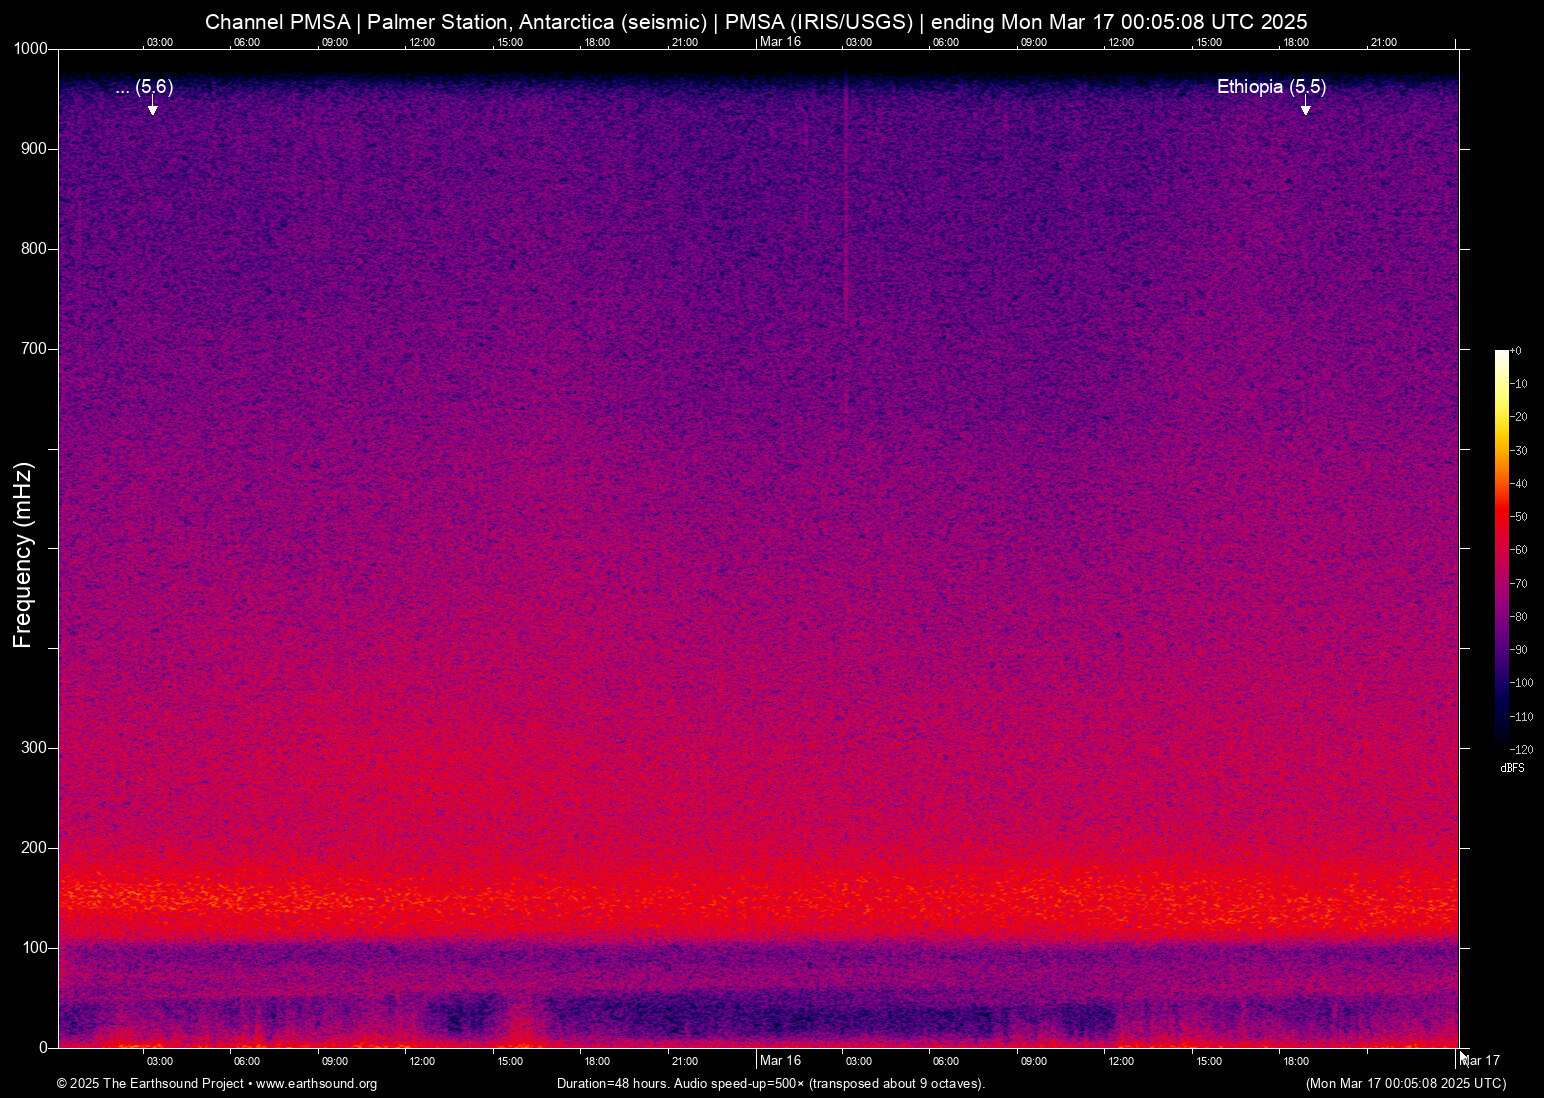Click '© 2025 The Earthsound Project' text

pos(150,1084)
